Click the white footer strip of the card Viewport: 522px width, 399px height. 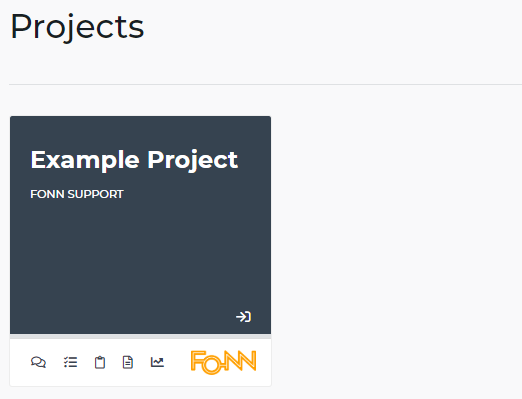click(140, 362)
